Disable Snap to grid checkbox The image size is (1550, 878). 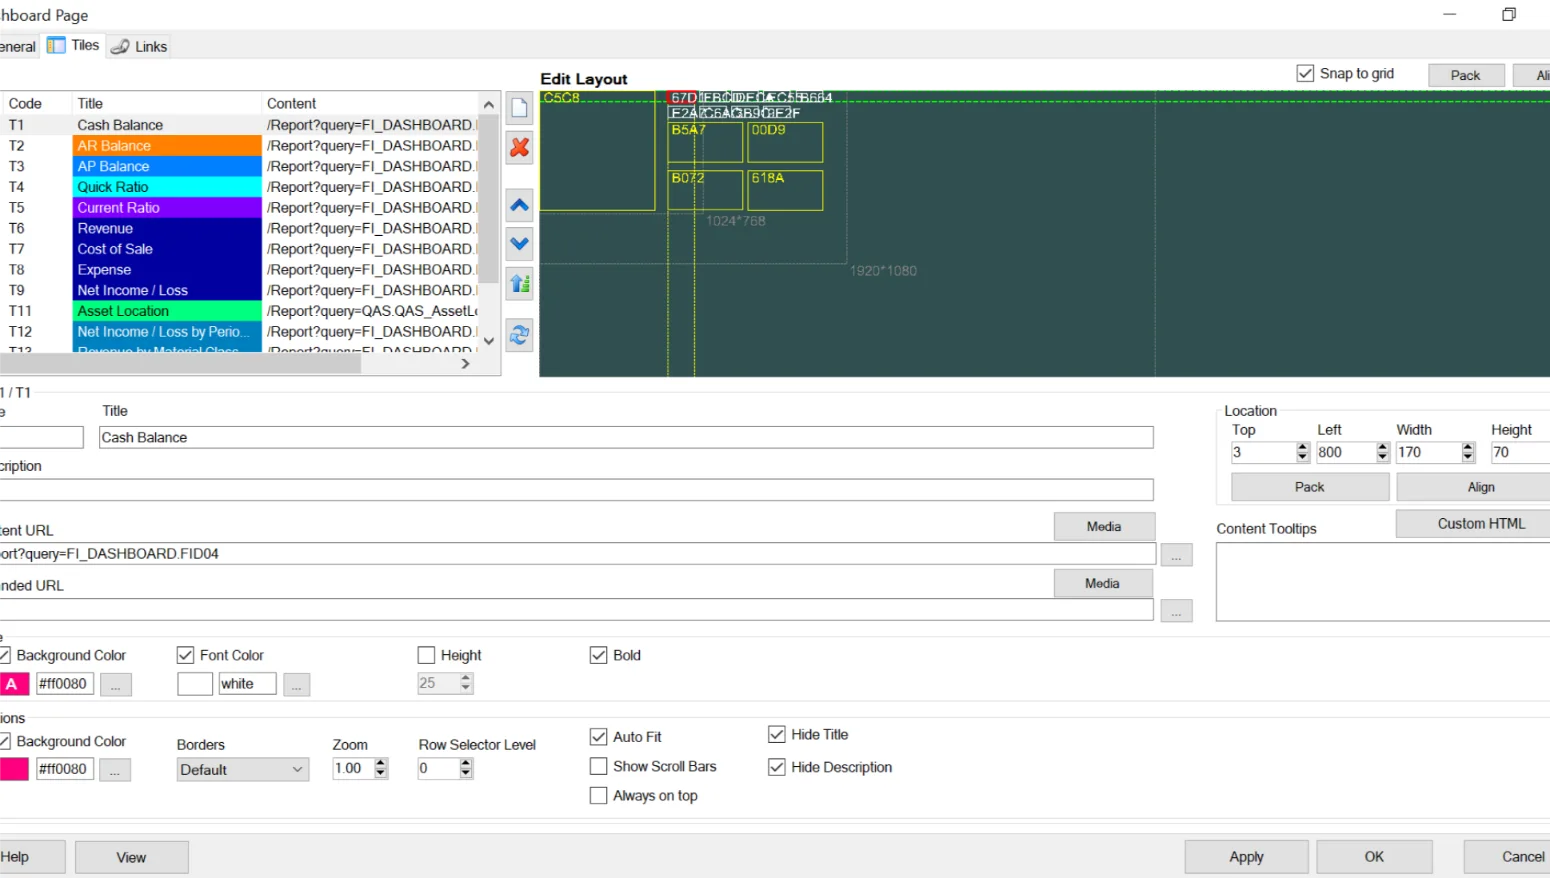(1305, 74)
